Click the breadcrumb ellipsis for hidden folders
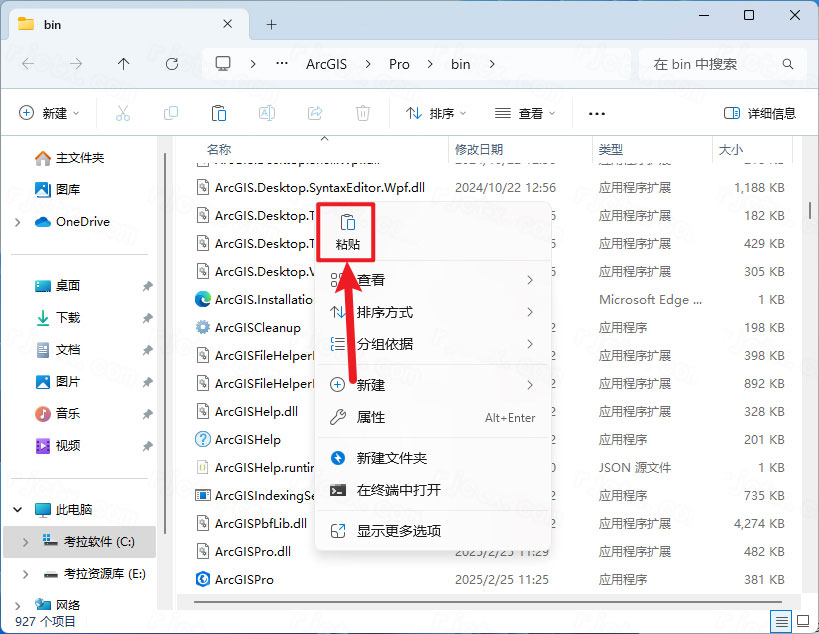This screenshot has width=819, height=634. [282, 64]
